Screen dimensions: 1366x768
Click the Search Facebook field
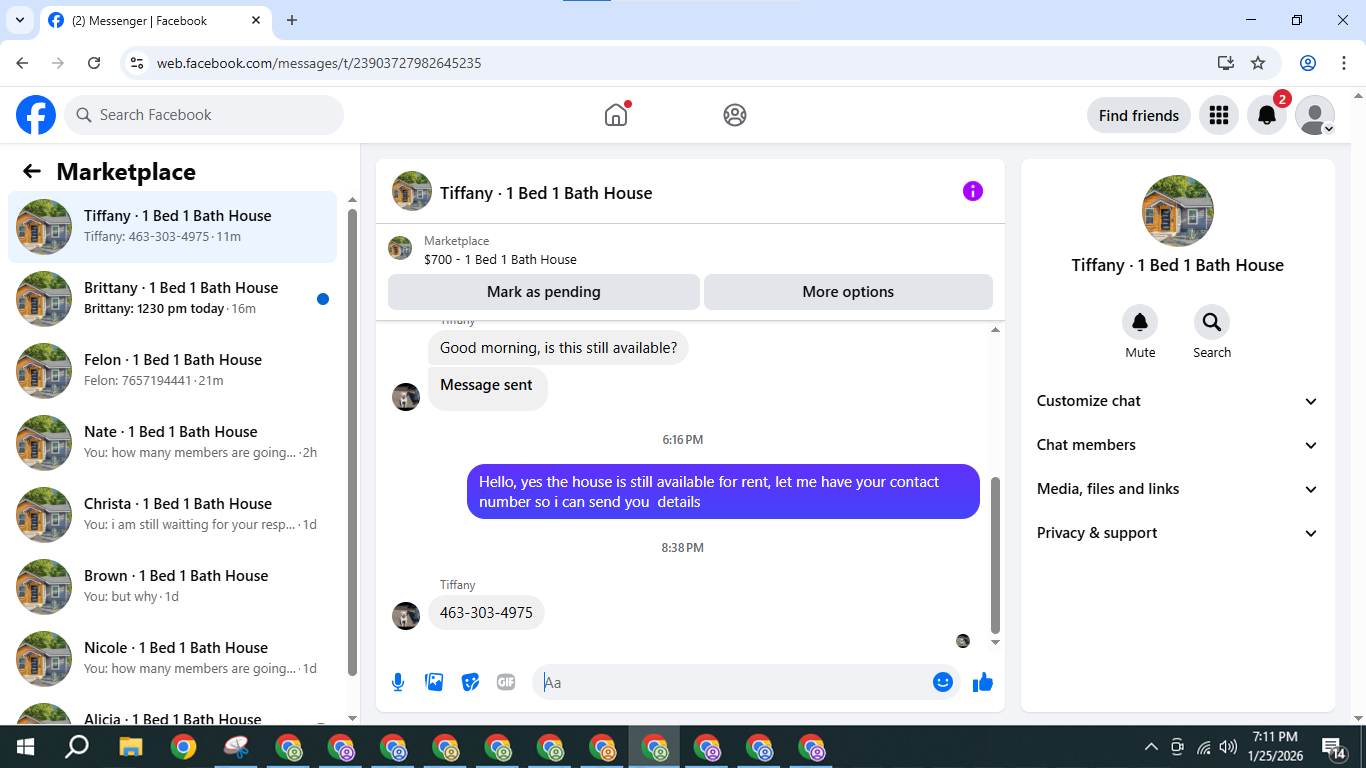(x=204, y=115)
